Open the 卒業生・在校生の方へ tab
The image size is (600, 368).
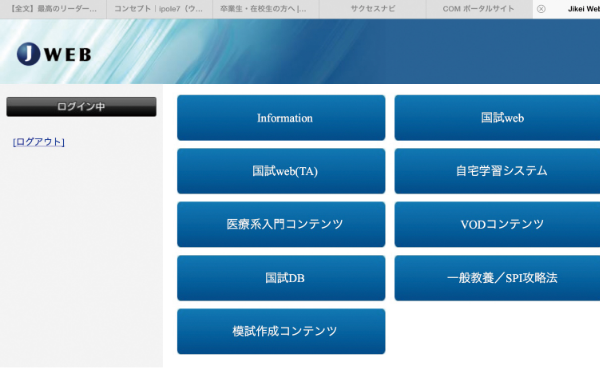[x=266, y=9]
